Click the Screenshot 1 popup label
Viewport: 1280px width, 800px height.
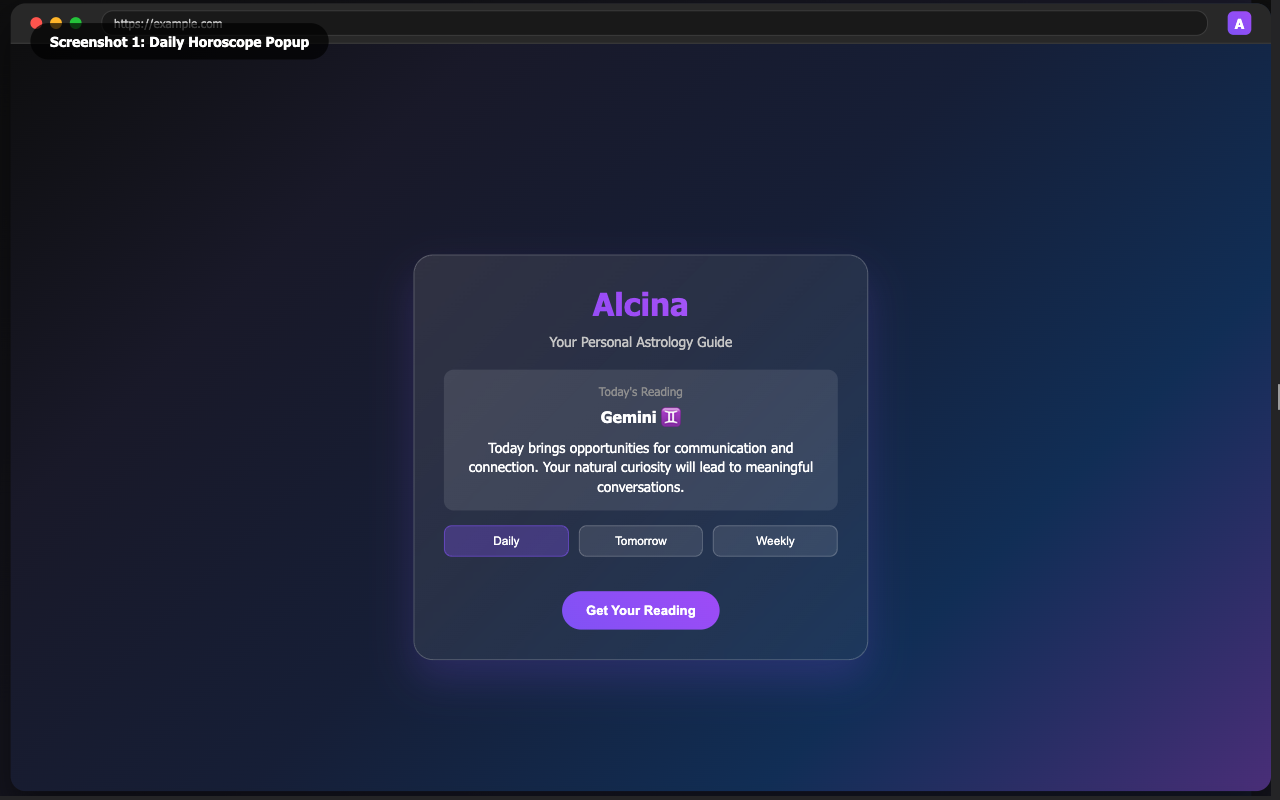(179, 41)
